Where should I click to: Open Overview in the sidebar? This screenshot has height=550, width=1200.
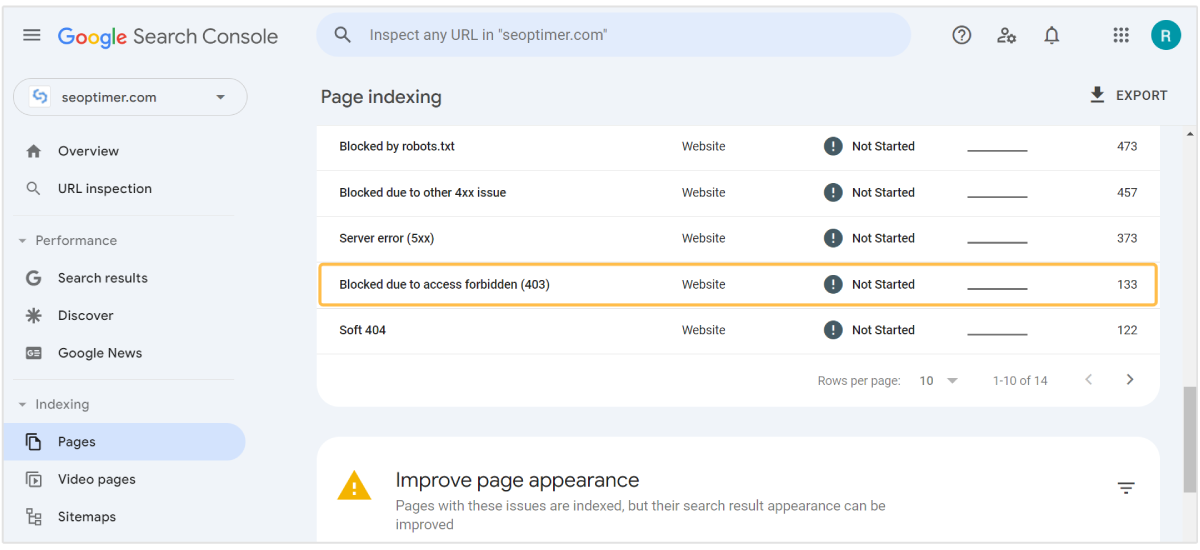click(x=88, y=151)
